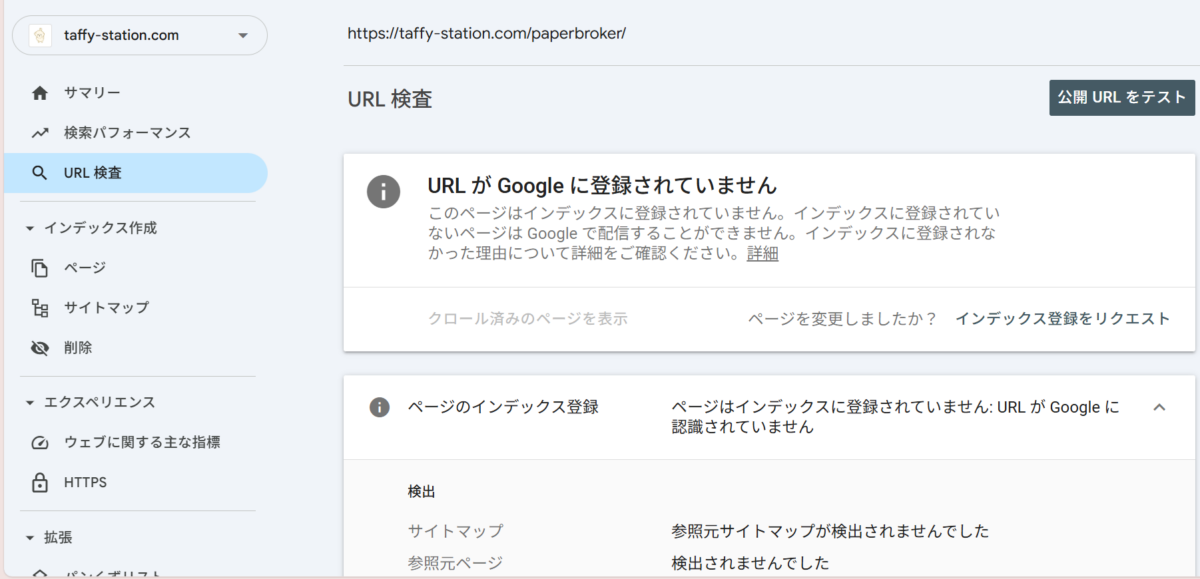The height and width of the screenshot is (579, 1200).
Task: Click the info icon in URL status card
Action: (x=384, y=190)
